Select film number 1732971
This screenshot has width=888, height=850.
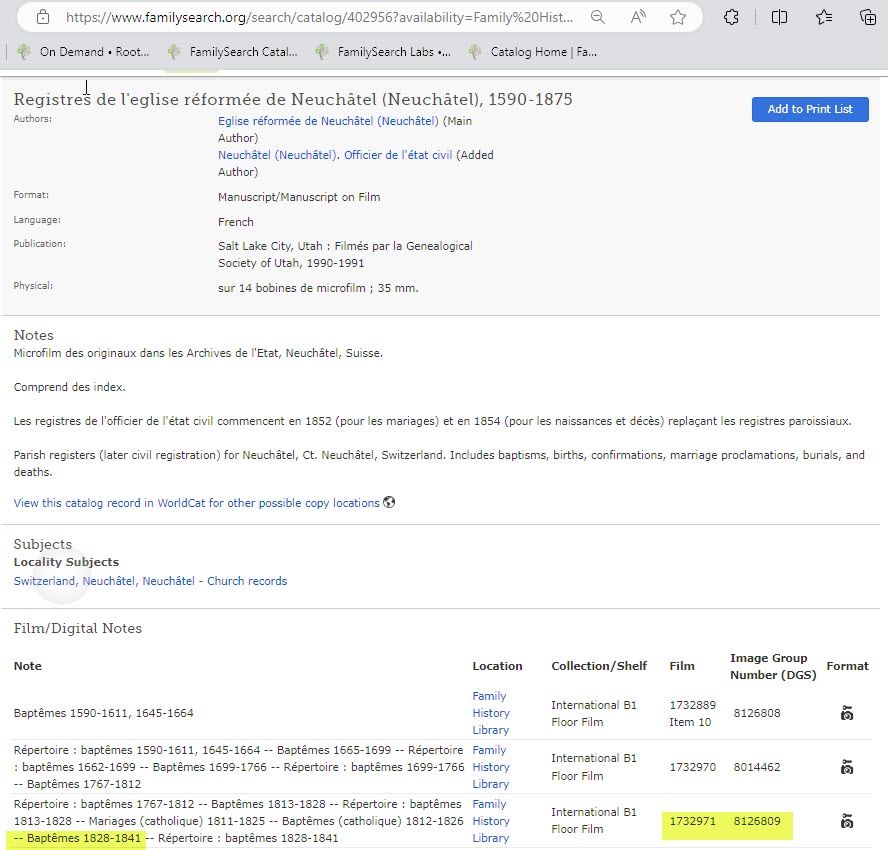tap(693, 821)
